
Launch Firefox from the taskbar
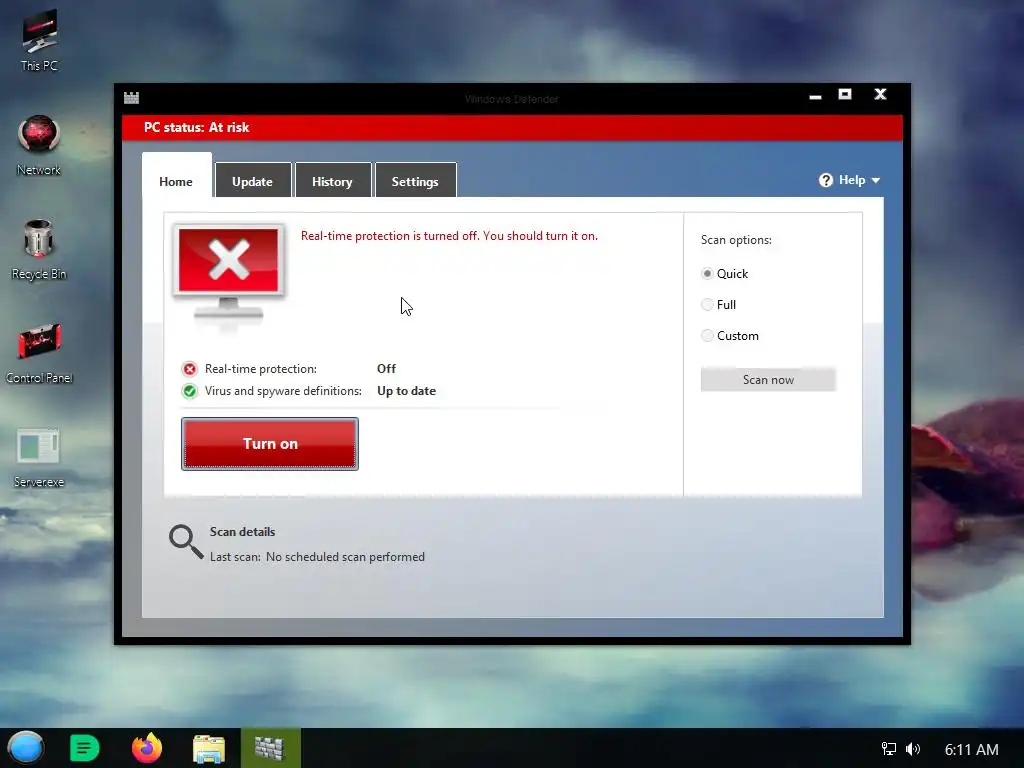click(x=147, y=748)
